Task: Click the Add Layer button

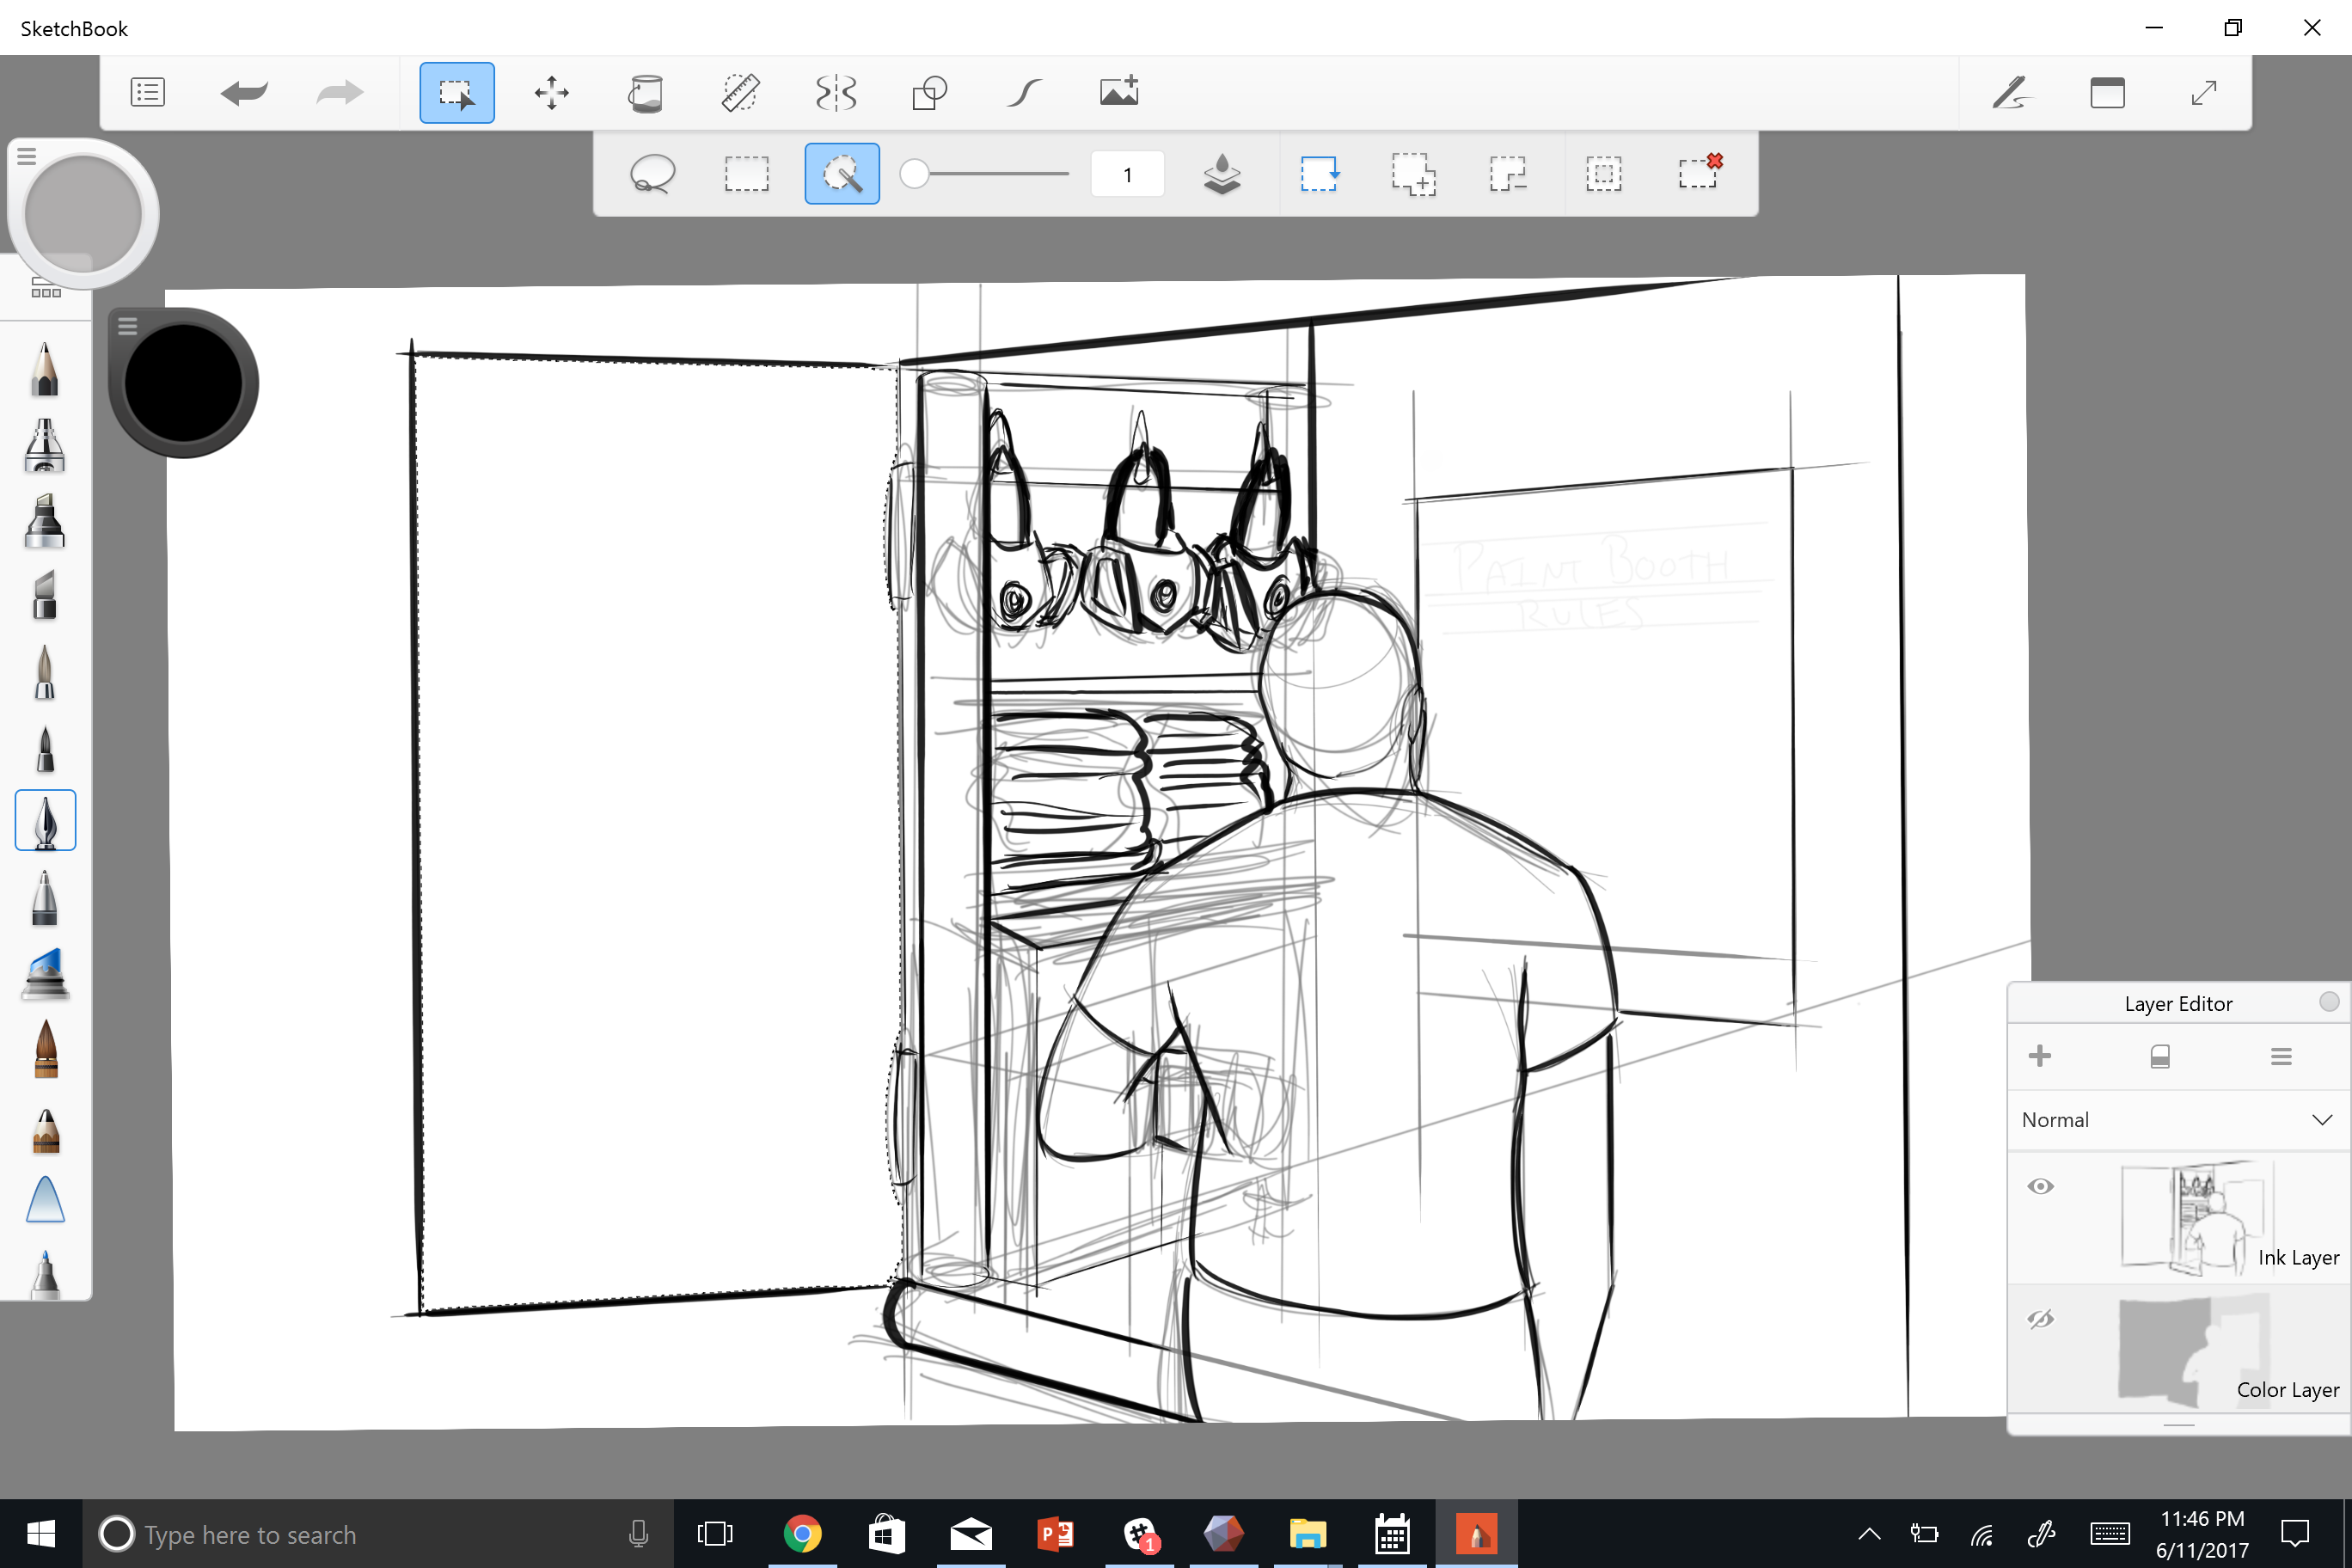Action: point(2039,1056)
